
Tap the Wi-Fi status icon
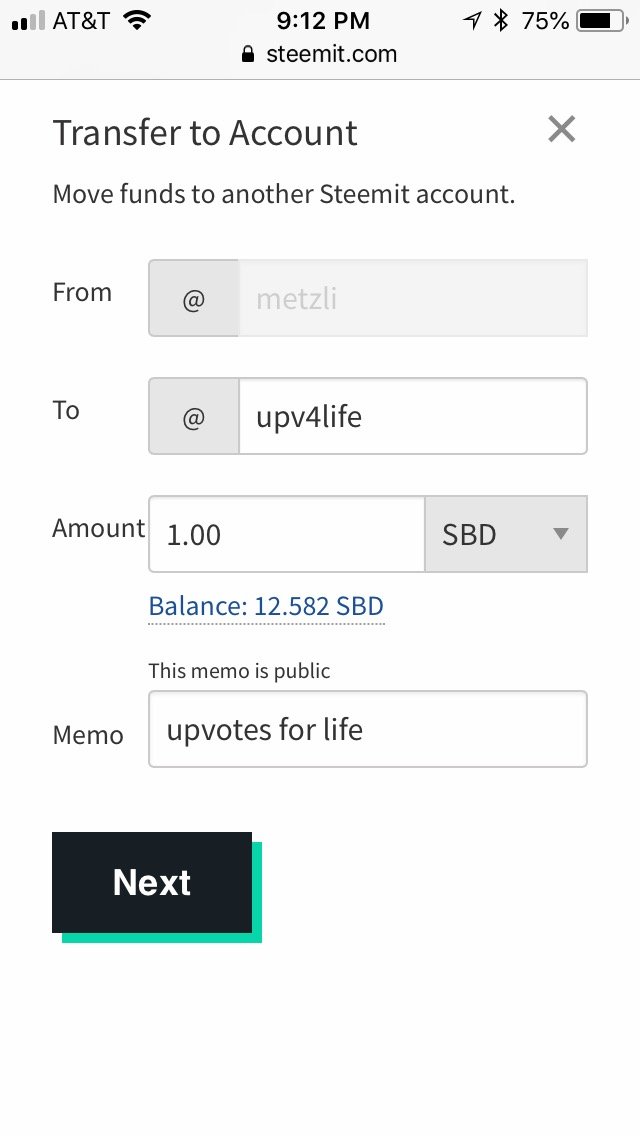click(x=136, y=20)
